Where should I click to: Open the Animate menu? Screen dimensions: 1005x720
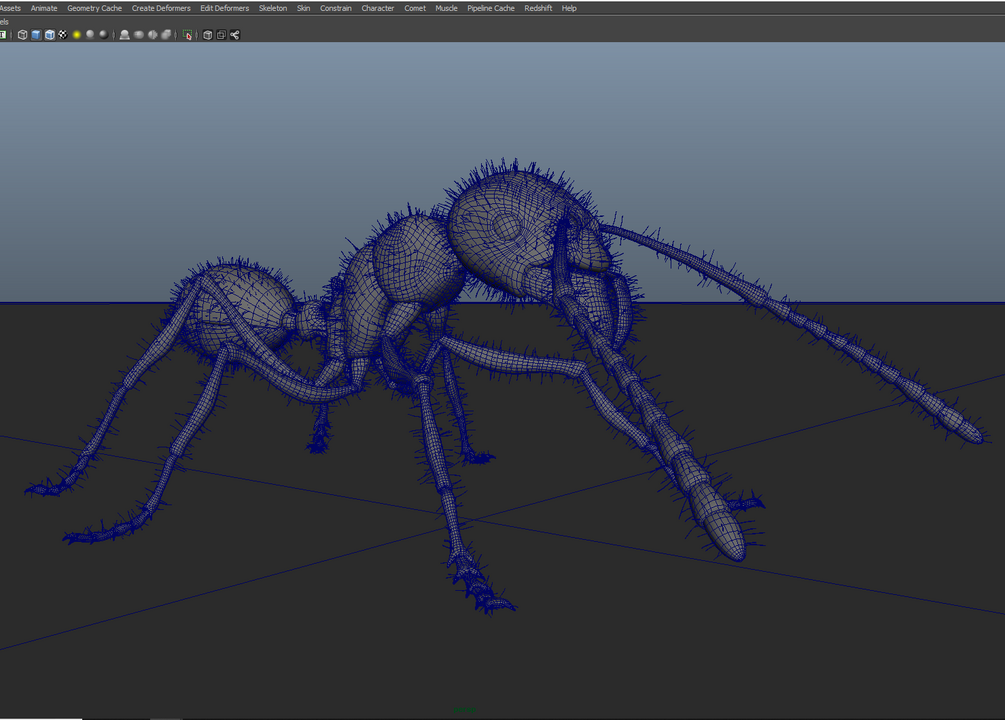(x=44, y=8)
